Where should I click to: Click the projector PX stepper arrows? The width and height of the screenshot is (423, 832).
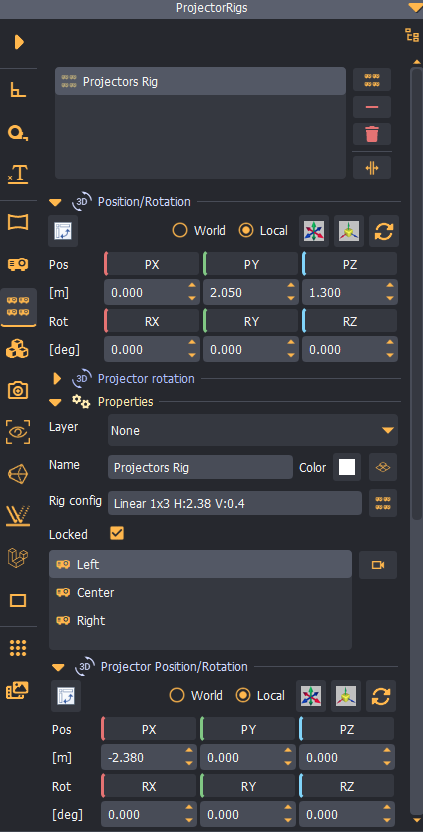[189, 757]
